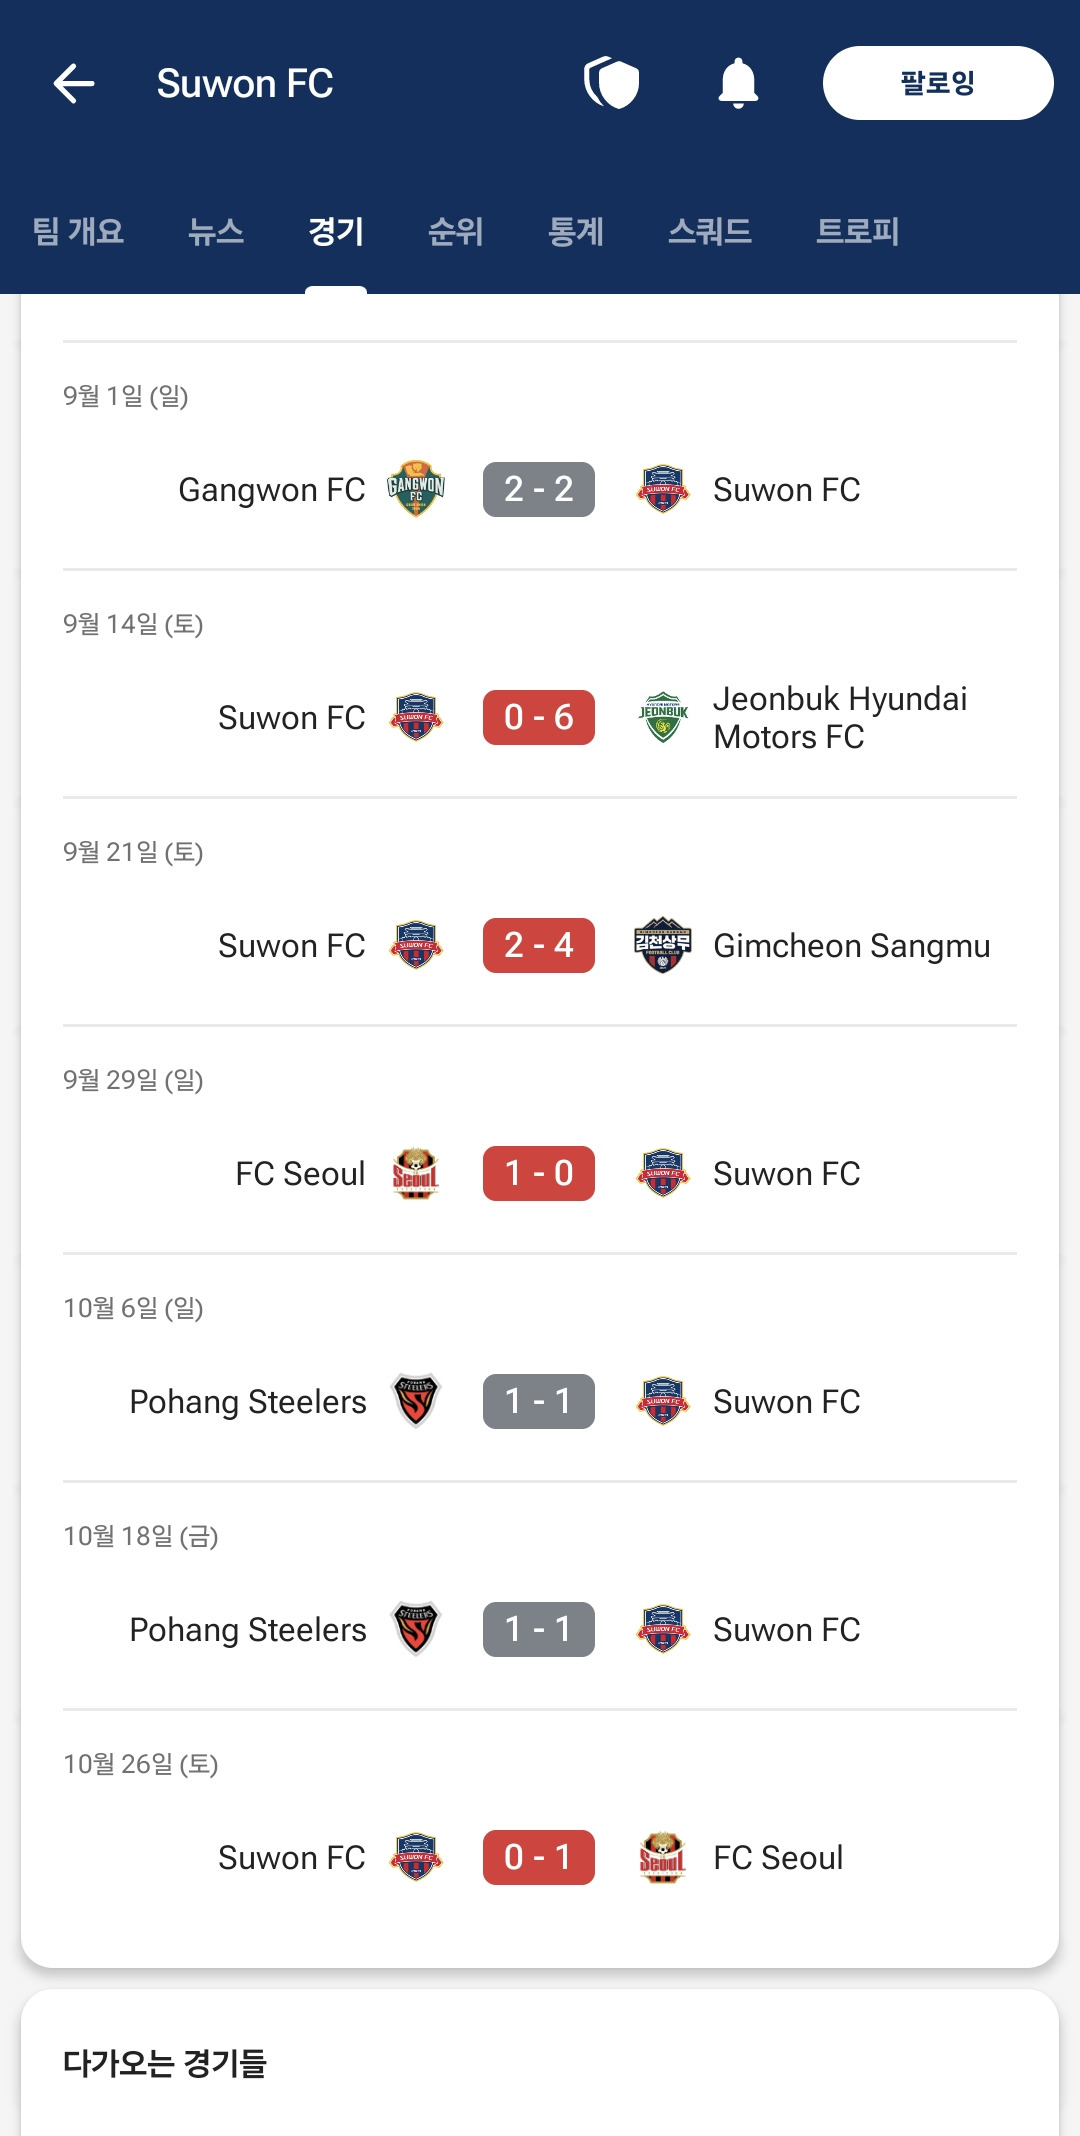The image size is (1080, 2136).
Task: Select the Pohang Steelers logo
Action: pos(417,1401)
